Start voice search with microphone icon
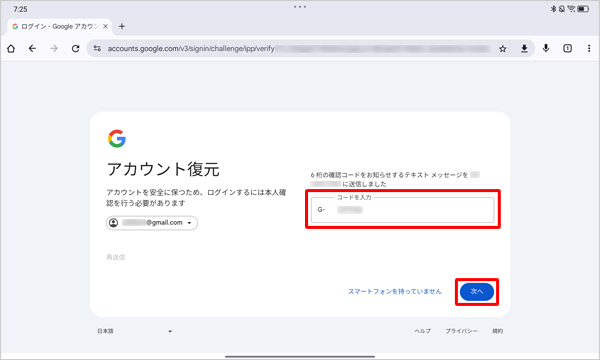Screen dimensions: 600x360 546,48
